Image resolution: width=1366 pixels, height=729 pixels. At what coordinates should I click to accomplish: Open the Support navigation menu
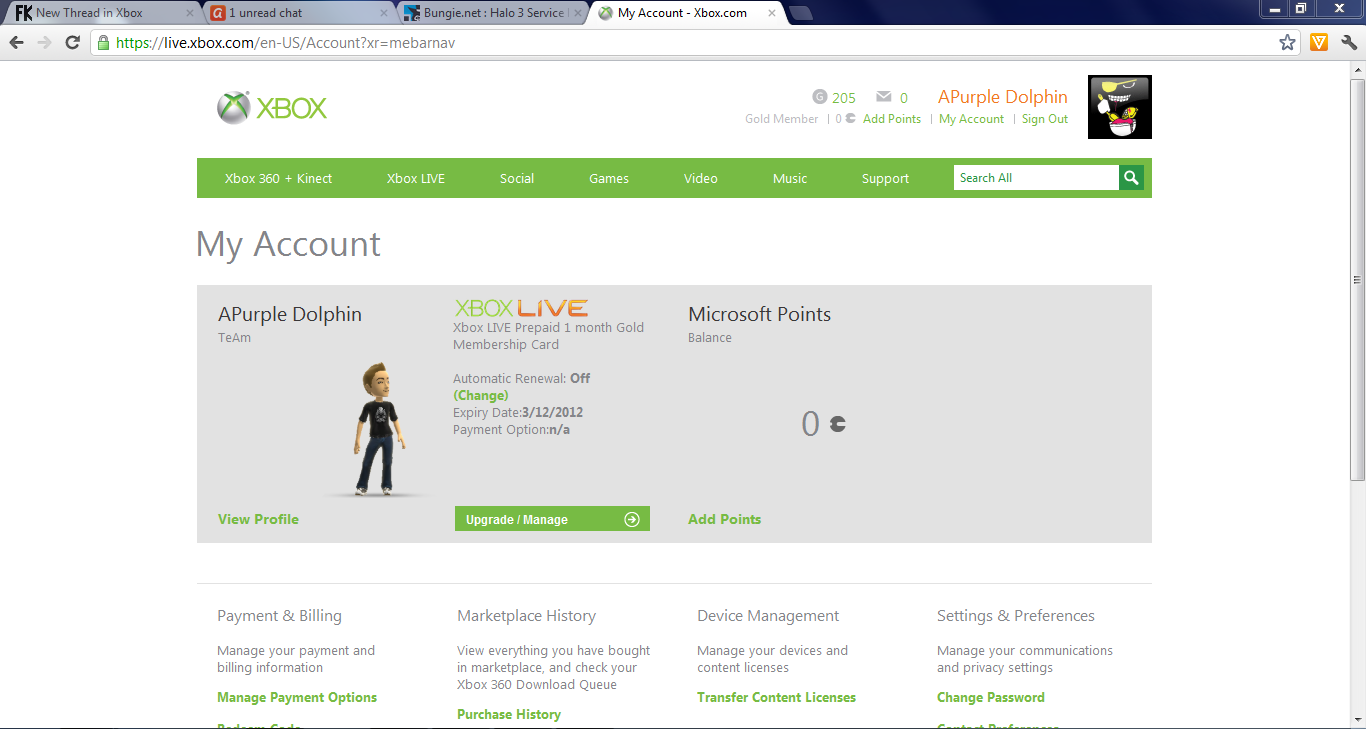tap(886, 178)
